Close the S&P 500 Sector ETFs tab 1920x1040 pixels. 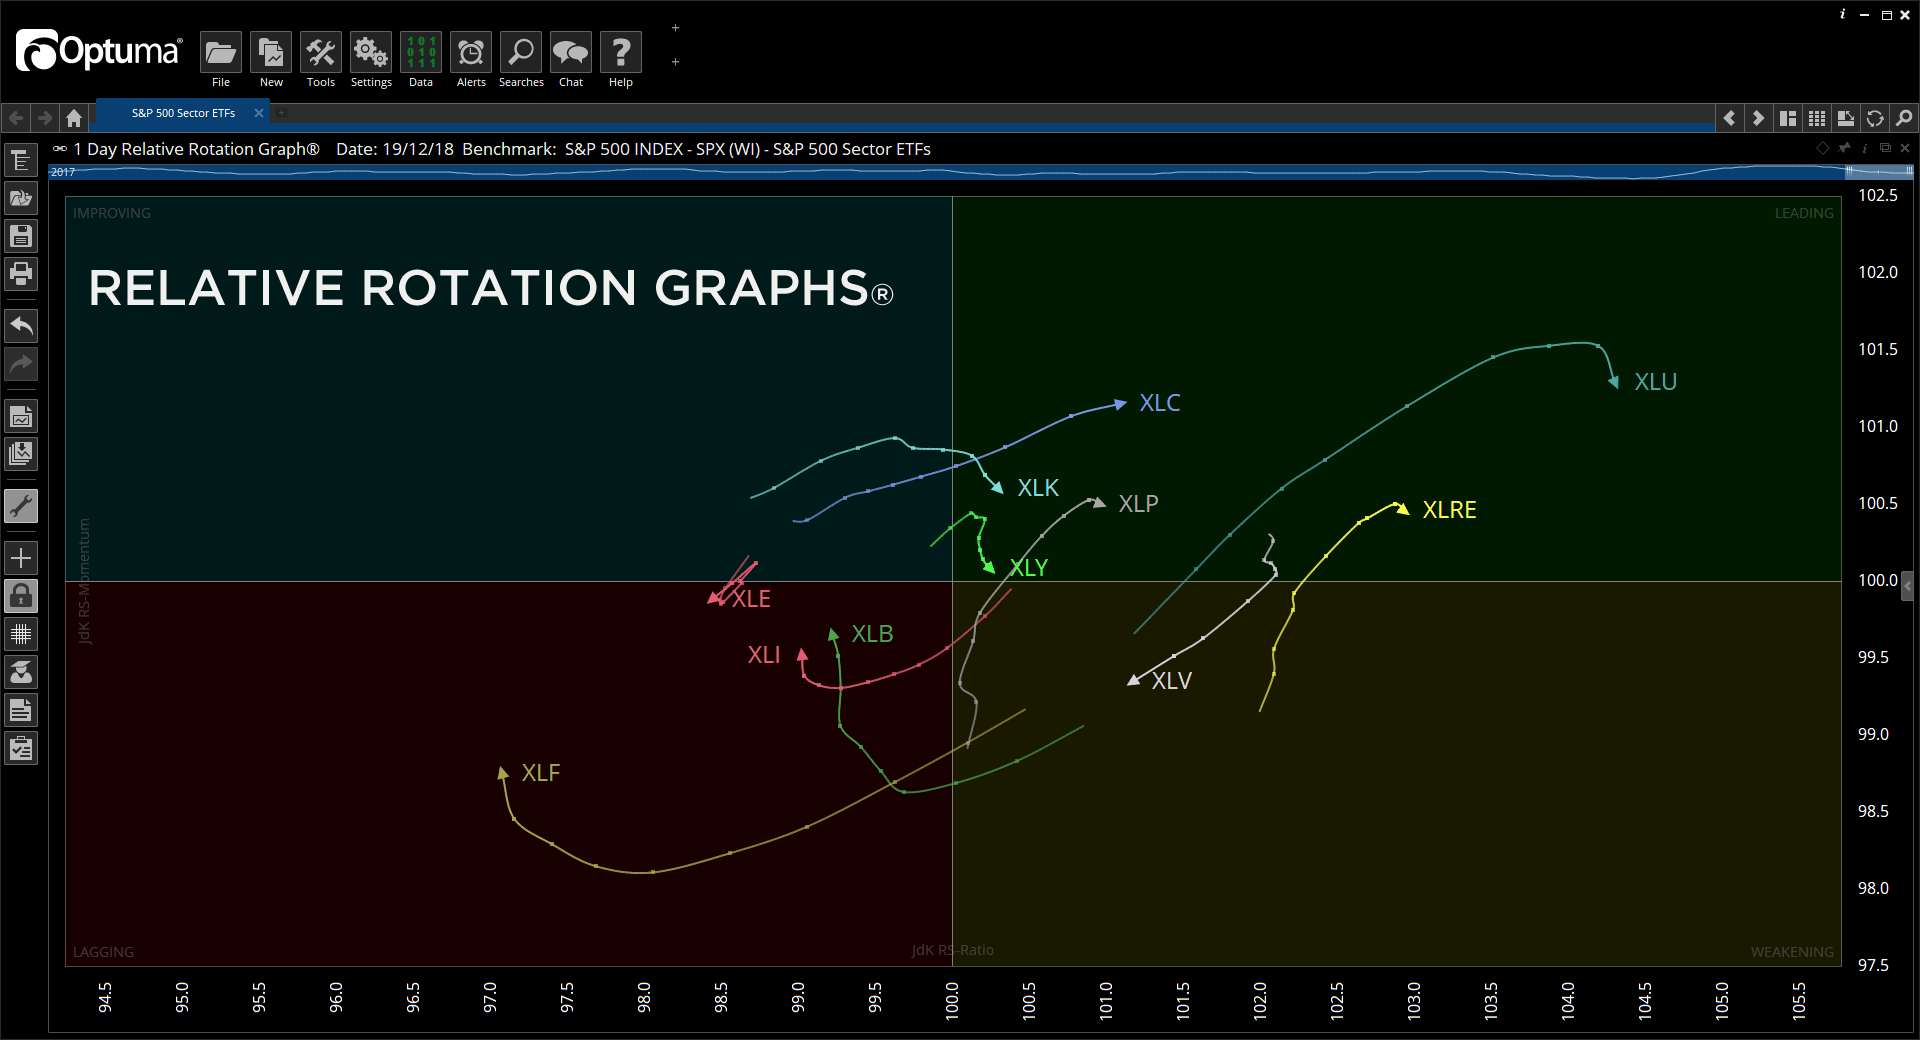(259, 113)
